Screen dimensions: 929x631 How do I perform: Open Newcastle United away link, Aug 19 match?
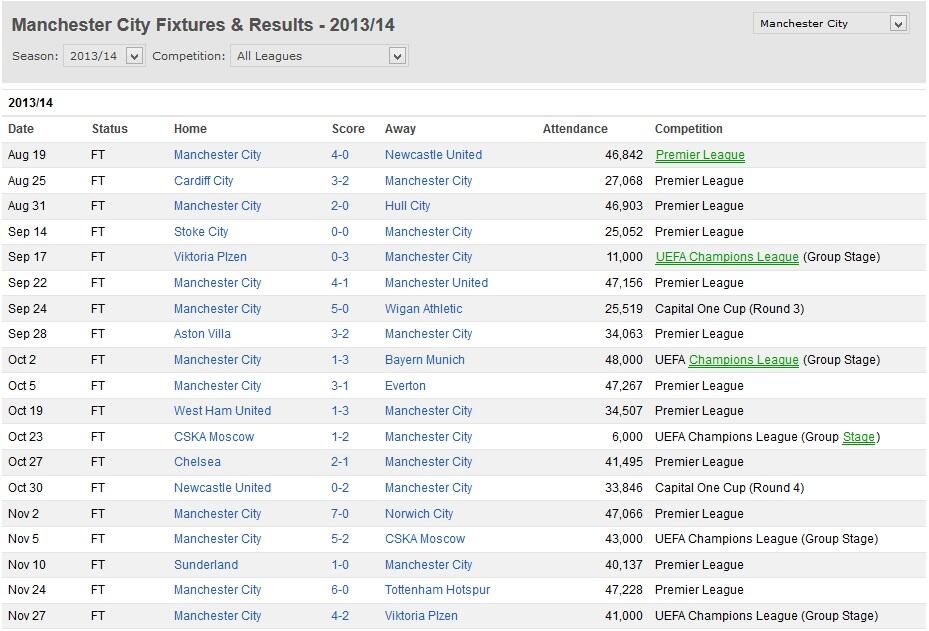click(x=434, y=155)
